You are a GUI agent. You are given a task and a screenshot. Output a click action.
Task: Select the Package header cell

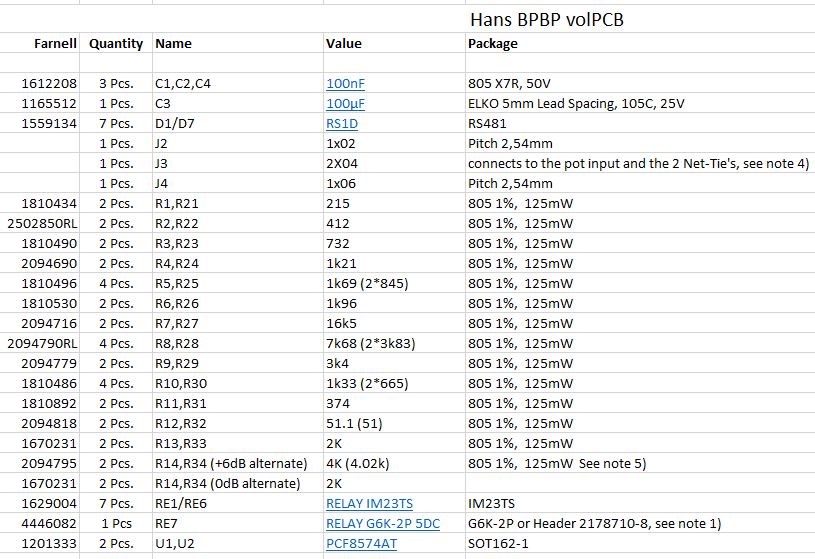[640, 43]
